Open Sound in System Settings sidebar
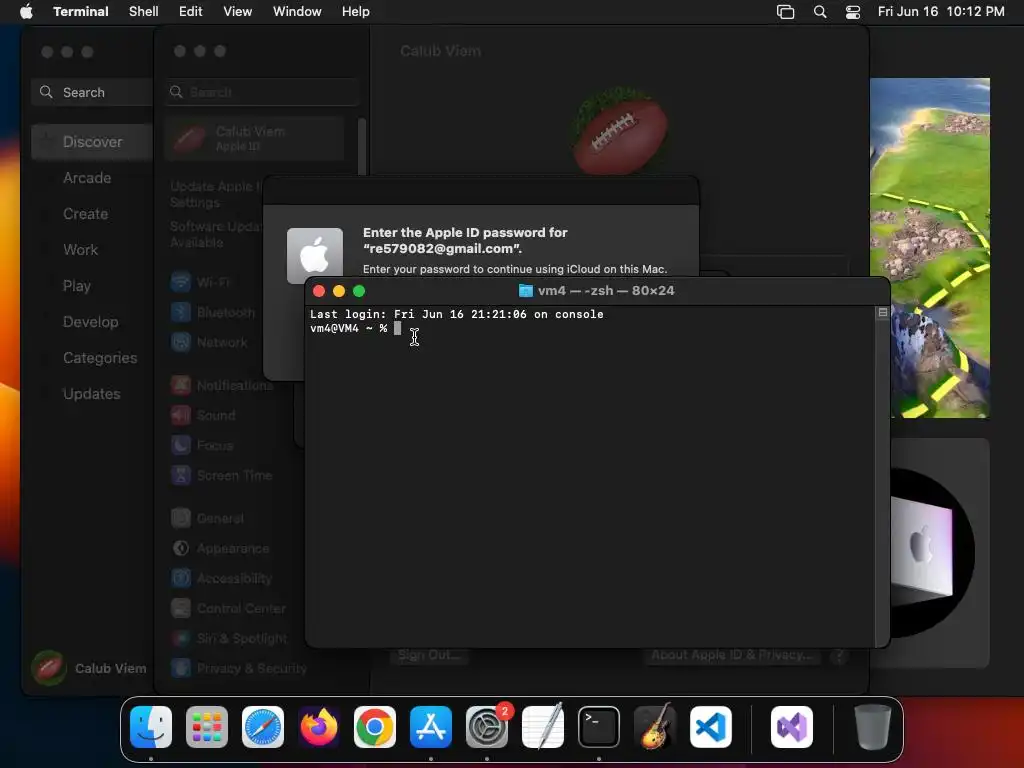Viewport: 1024px width, 768px height. point(204,415)
